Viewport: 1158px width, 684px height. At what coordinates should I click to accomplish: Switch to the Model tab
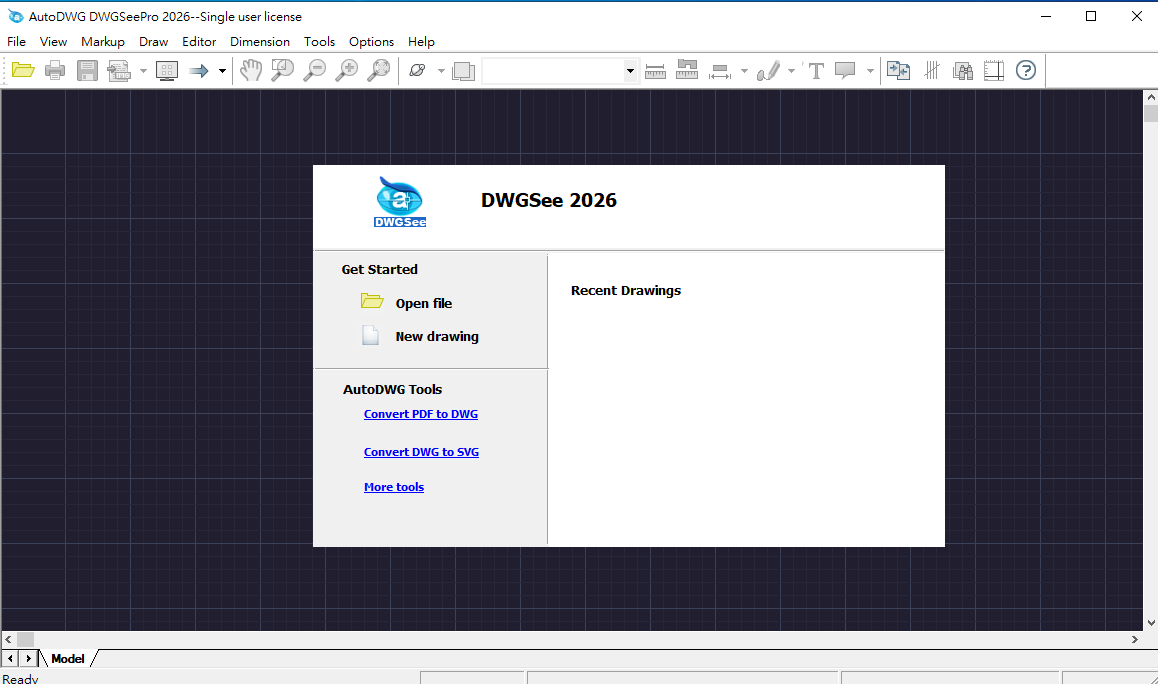[68, 659]
